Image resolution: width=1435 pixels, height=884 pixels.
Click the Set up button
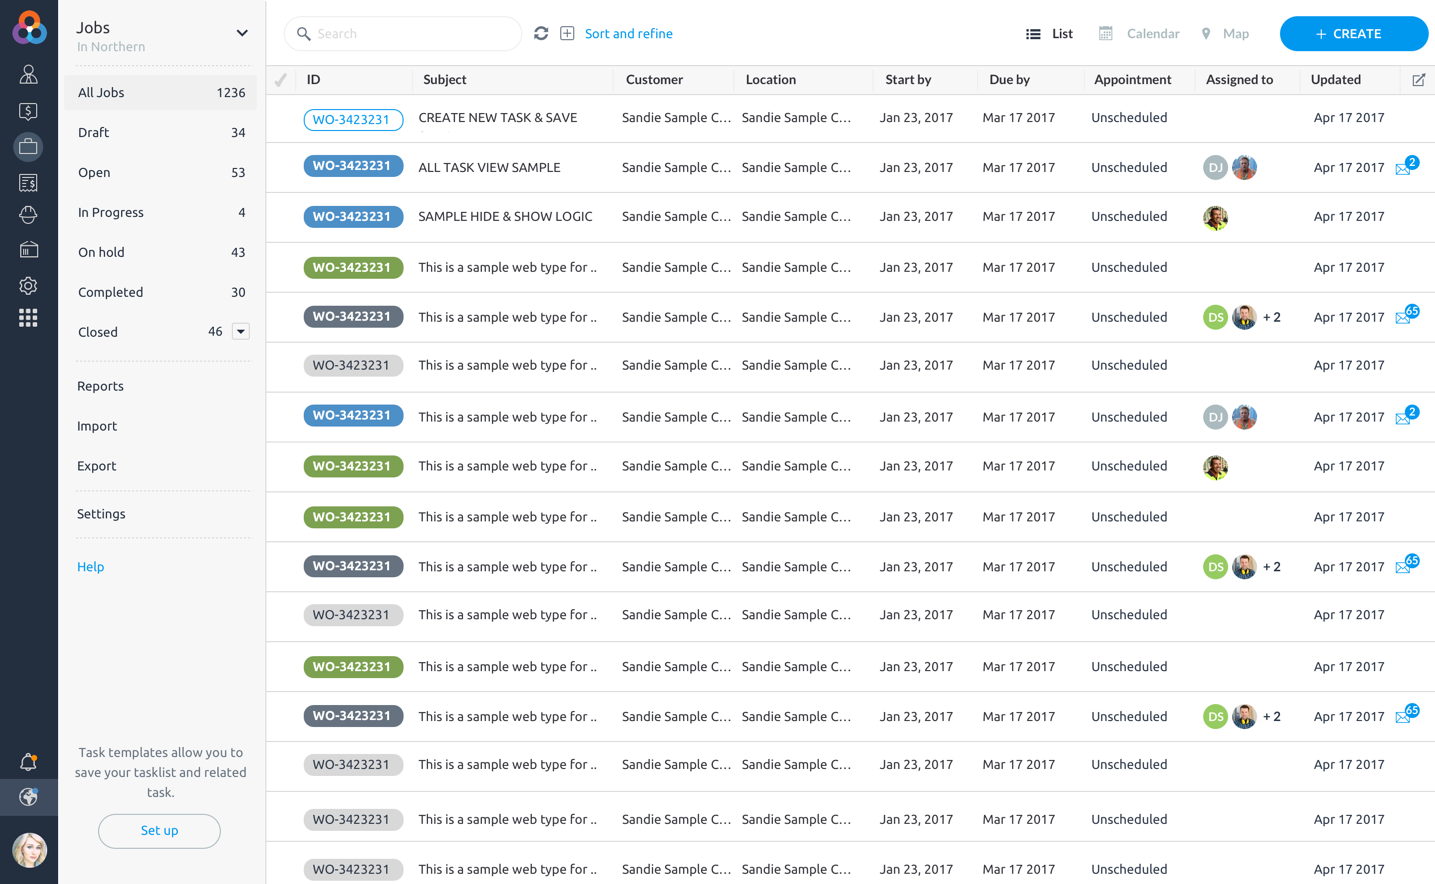coord(159,831)
